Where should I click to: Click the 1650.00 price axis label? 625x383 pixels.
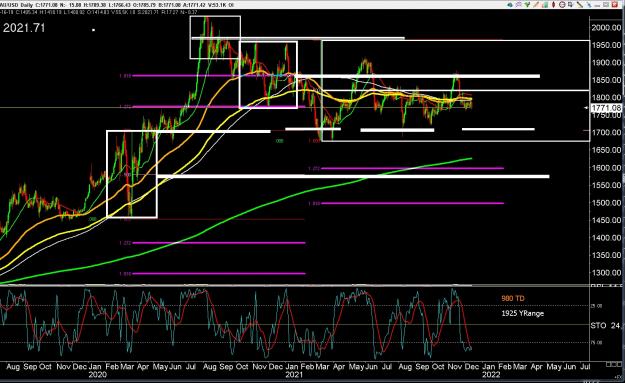pos(607,150)
